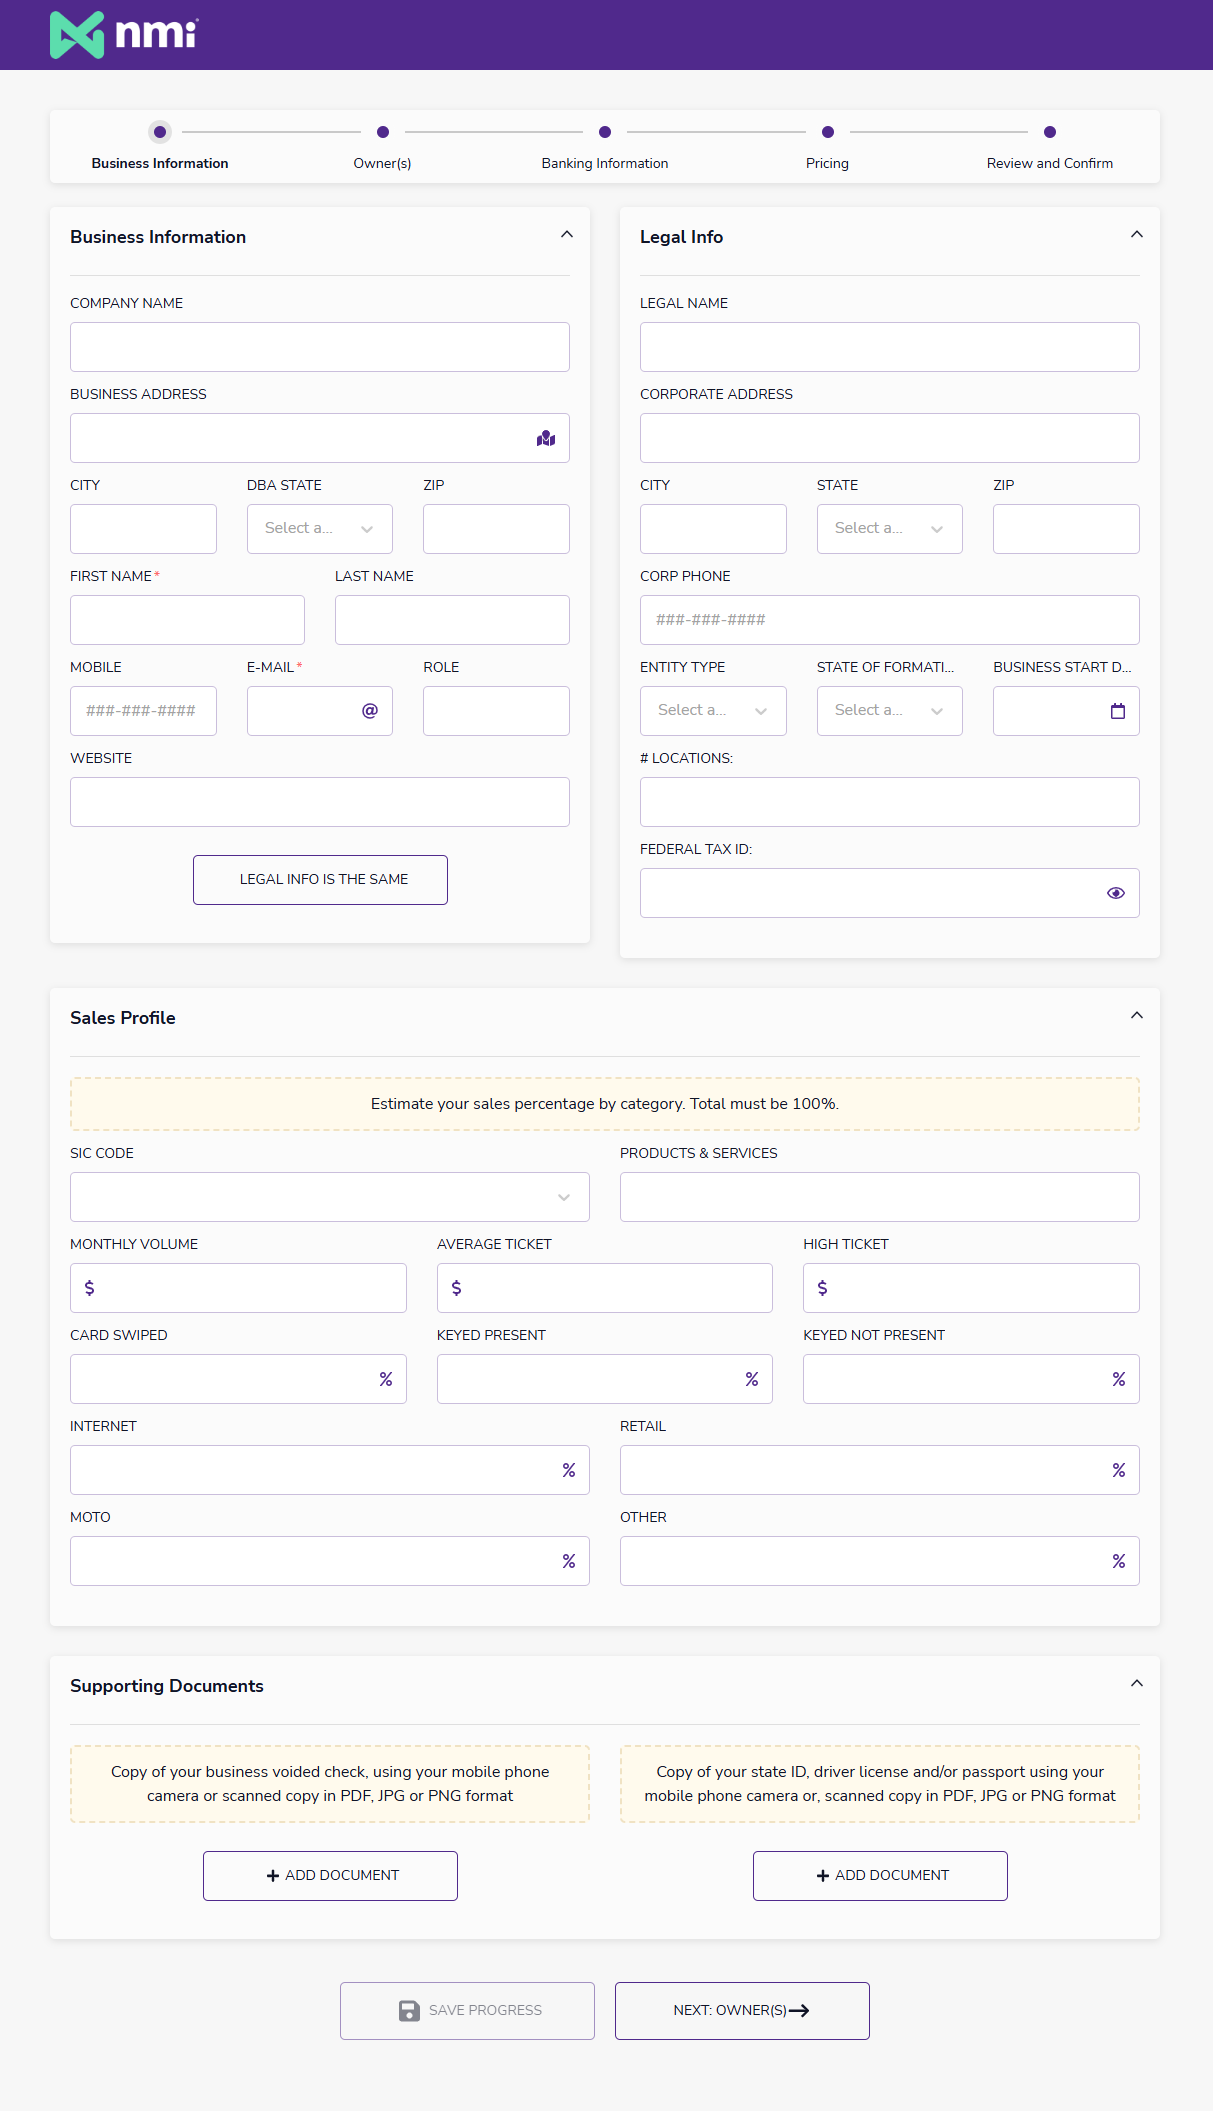Open the SIC Code dropdown

pyautogui.click(x=330, y=1197)
